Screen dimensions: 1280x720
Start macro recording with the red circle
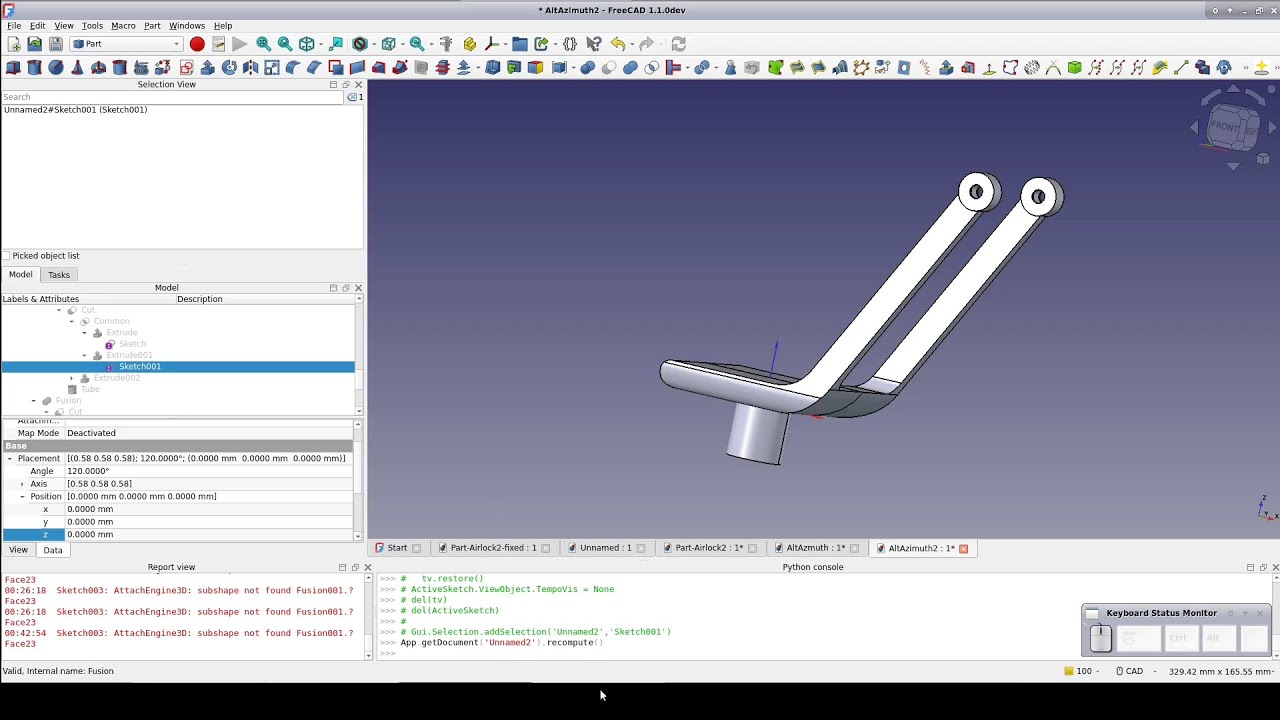click(197, 44)
